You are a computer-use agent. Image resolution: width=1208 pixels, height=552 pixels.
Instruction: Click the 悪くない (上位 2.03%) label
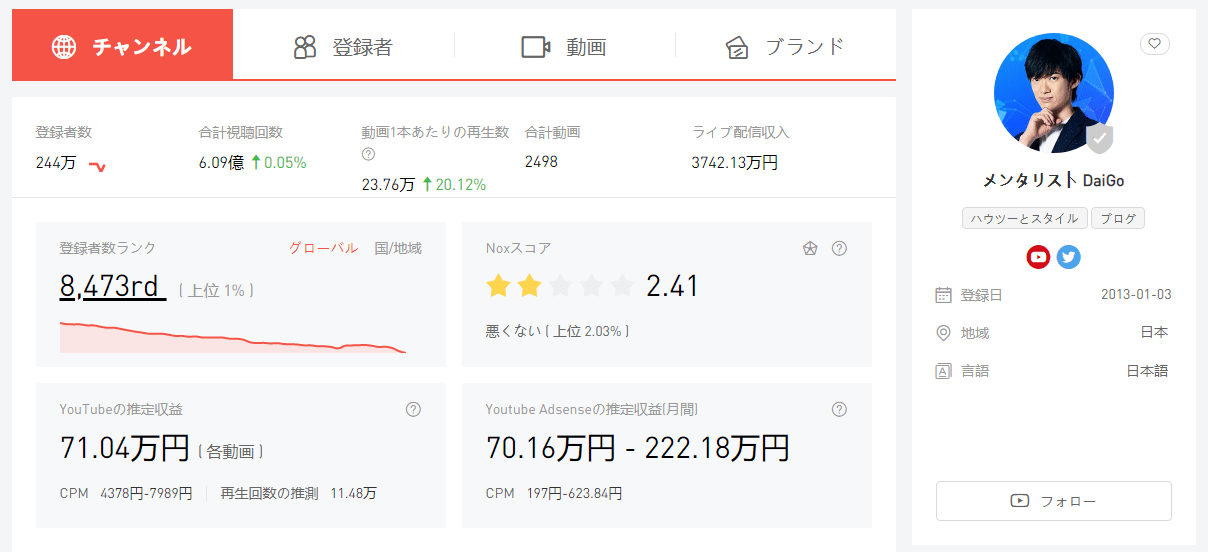click(x=557, y=331)
